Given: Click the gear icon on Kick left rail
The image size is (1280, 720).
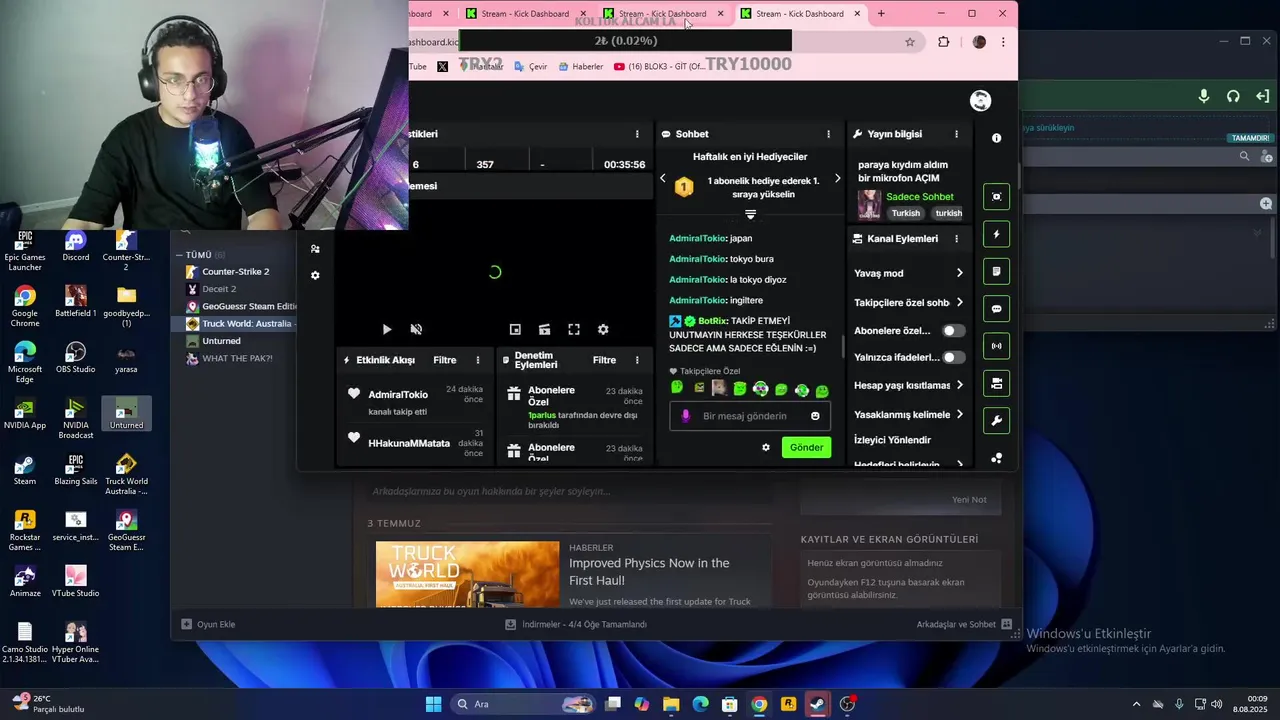Looking at the screenshot, I should coord(315,275).
